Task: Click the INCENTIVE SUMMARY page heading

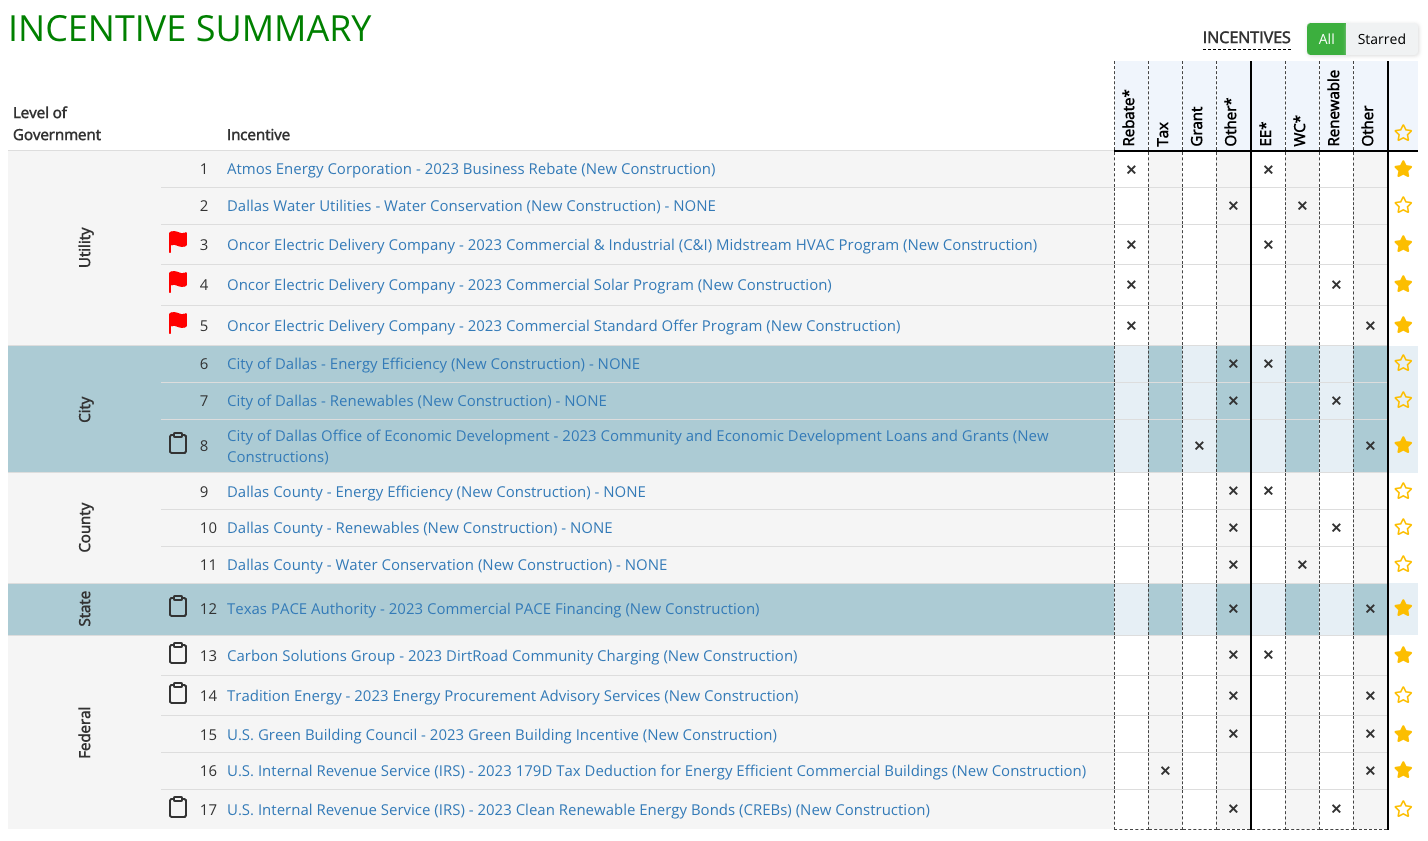Action: pyautogui.click(x=190, y=28)
